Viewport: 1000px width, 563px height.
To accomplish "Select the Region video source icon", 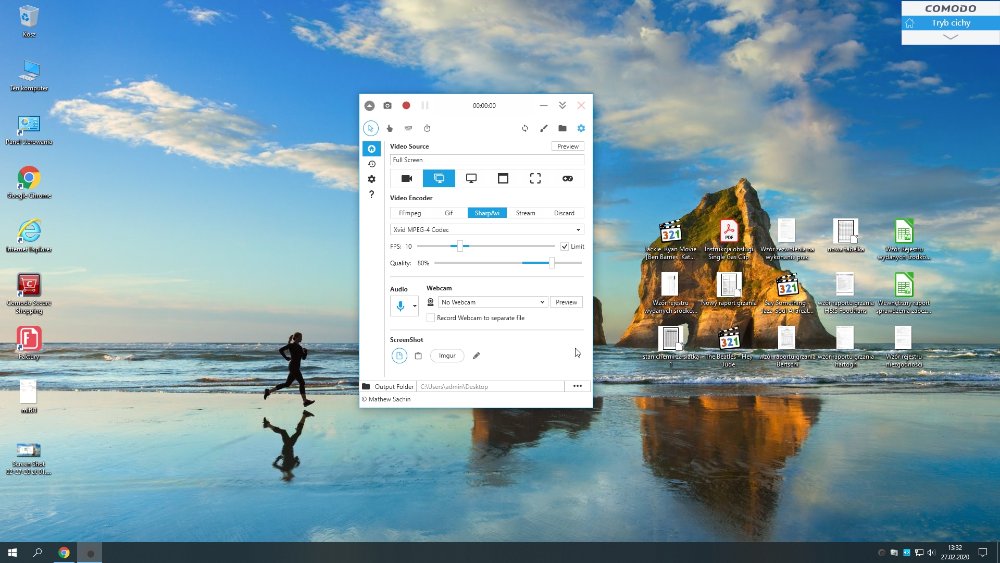I will click(x=535, y=178).
